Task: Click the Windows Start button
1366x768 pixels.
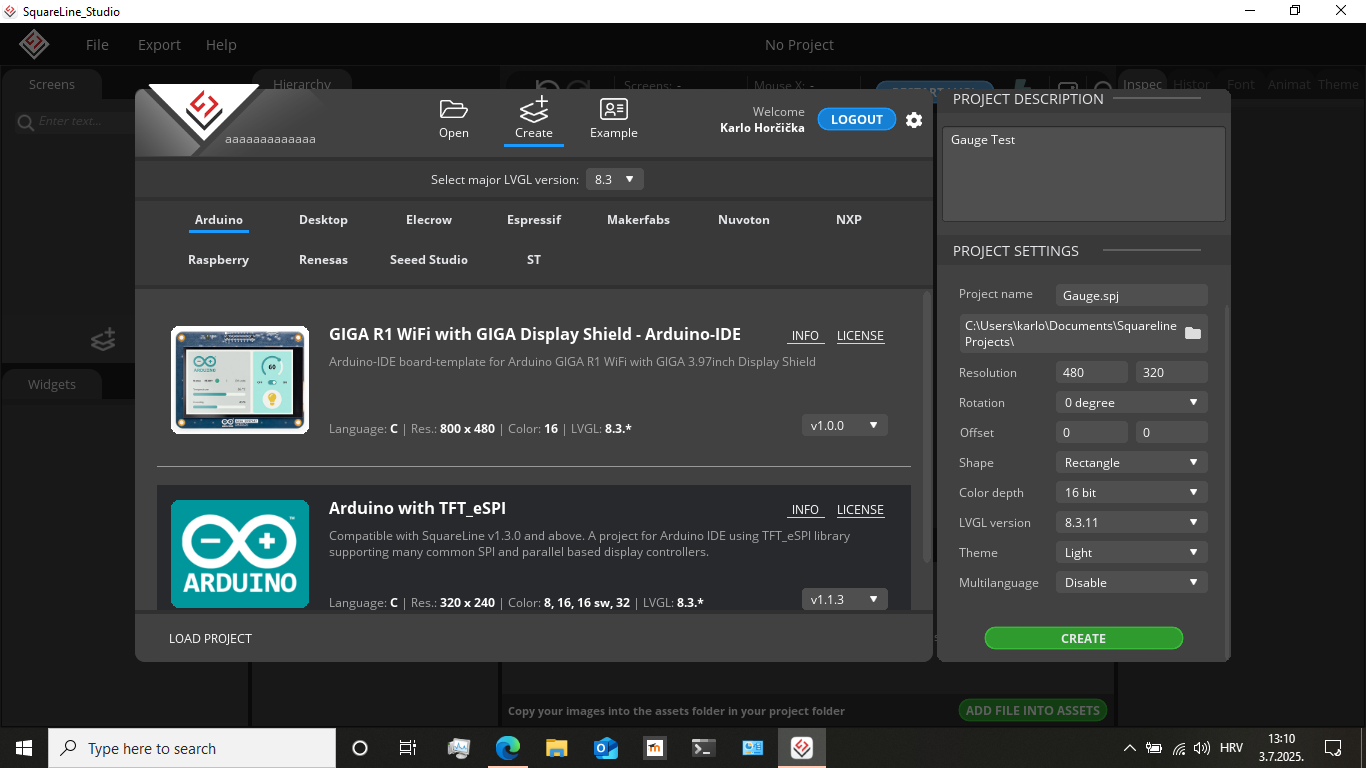Action: click(x=24, y=748)
